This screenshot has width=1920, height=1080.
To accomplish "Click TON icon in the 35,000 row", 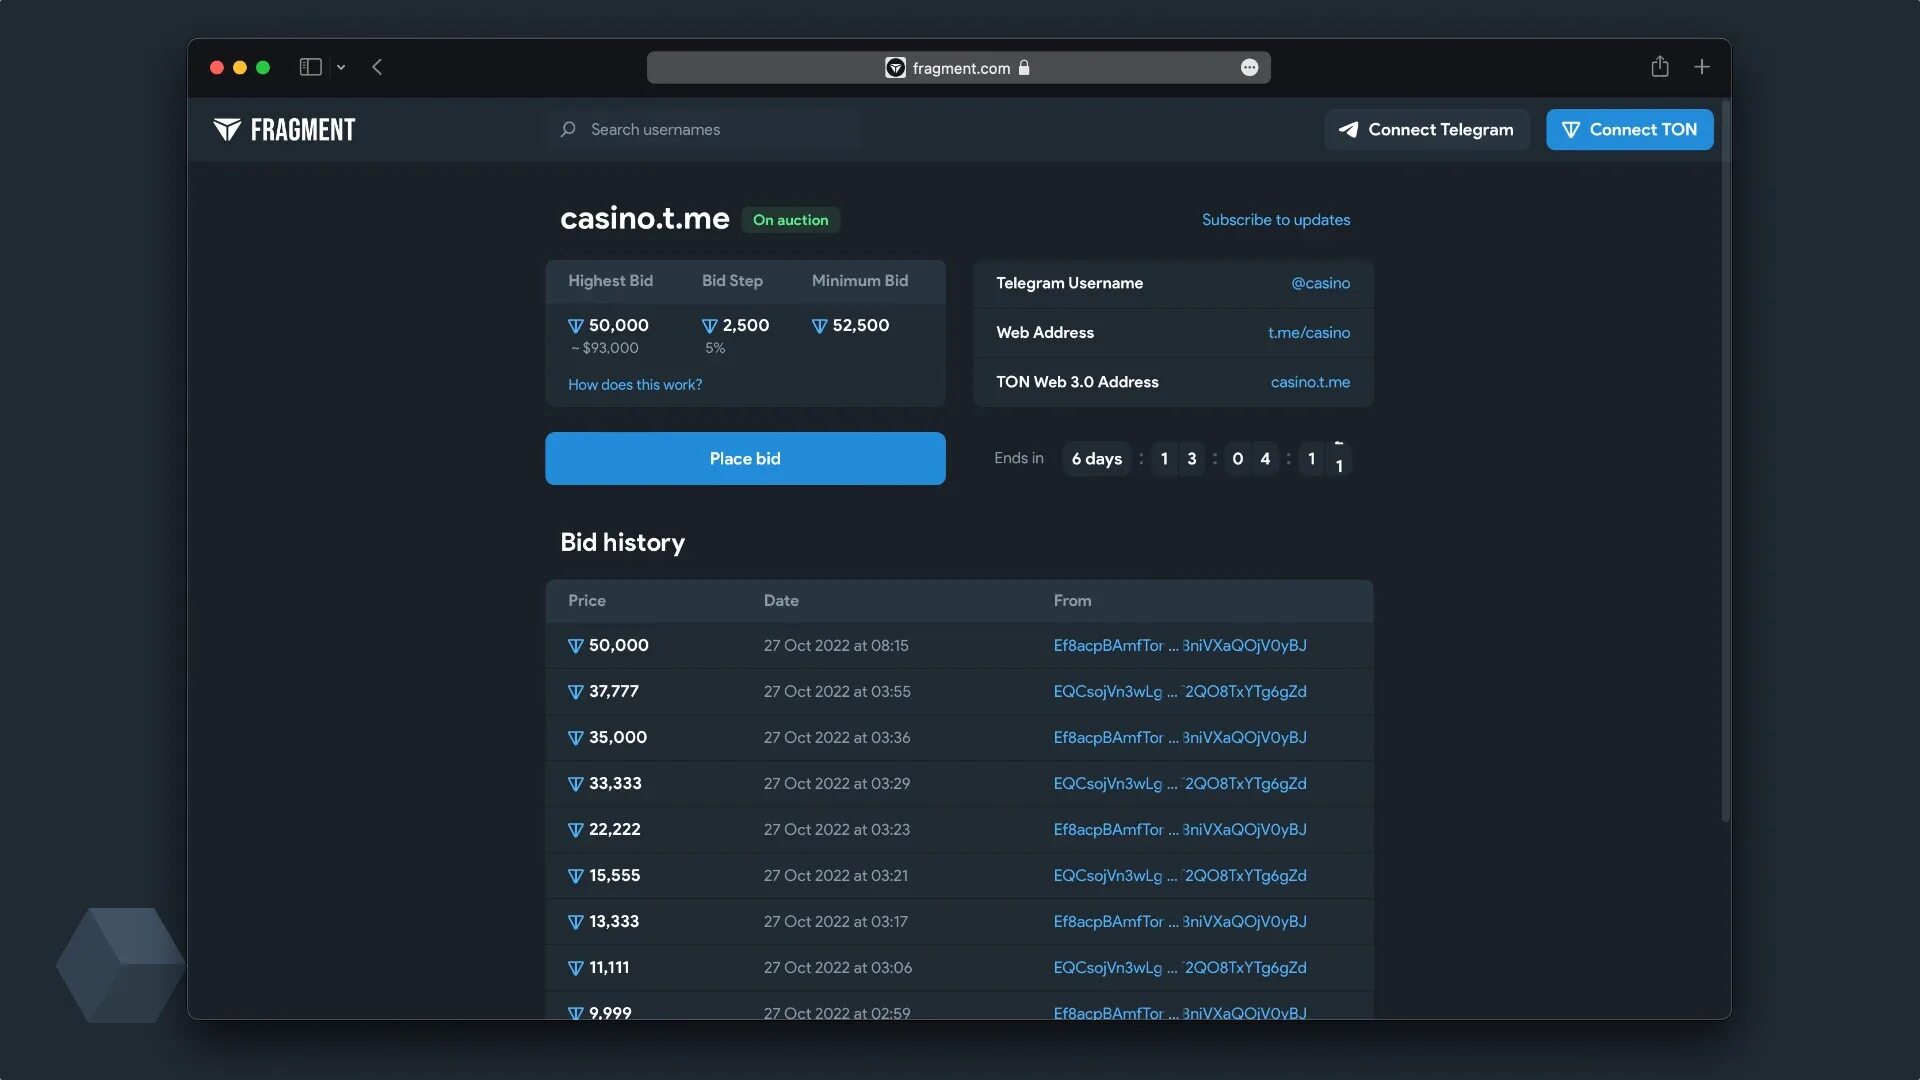I will 576,738.
